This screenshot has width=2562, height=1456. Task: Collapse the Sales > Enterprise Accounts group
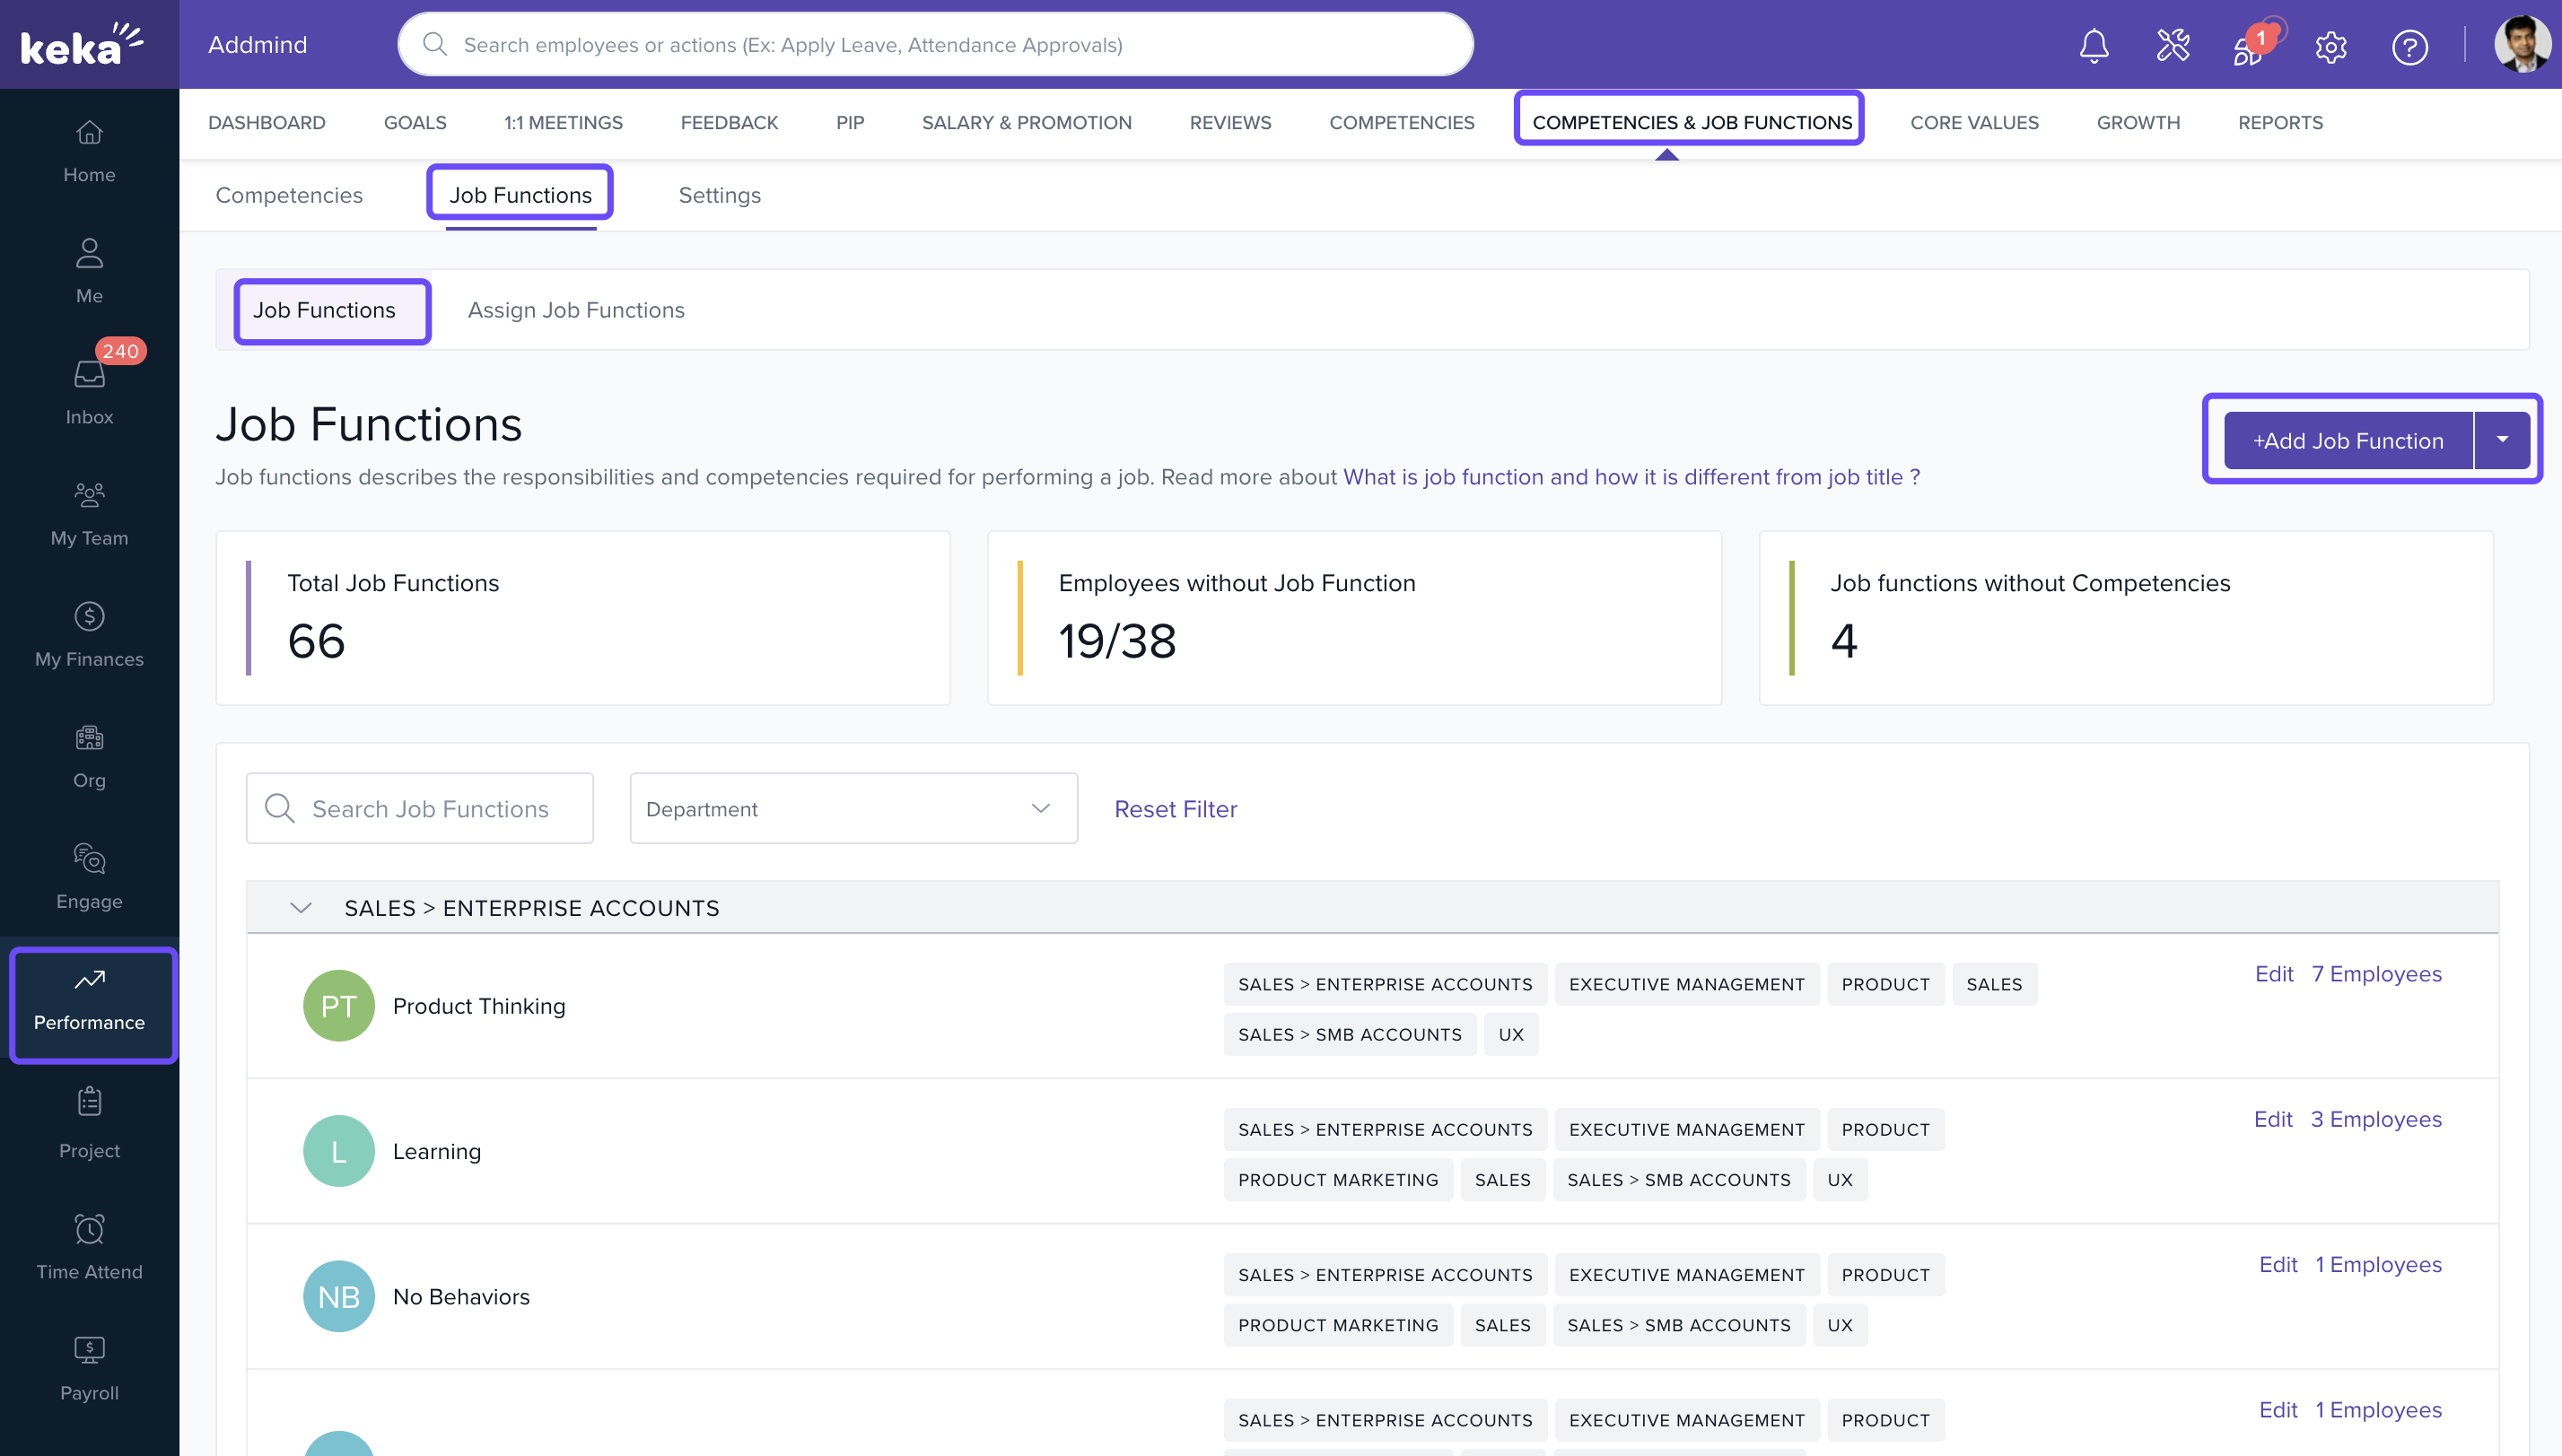click(301, 907)
